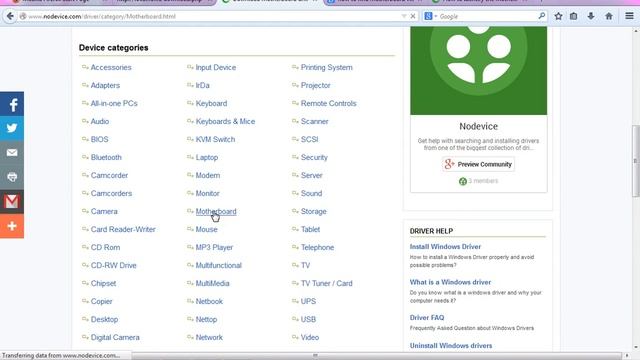Click the browser home icon
Screen dimensions: 640x360
pos(609,16)
